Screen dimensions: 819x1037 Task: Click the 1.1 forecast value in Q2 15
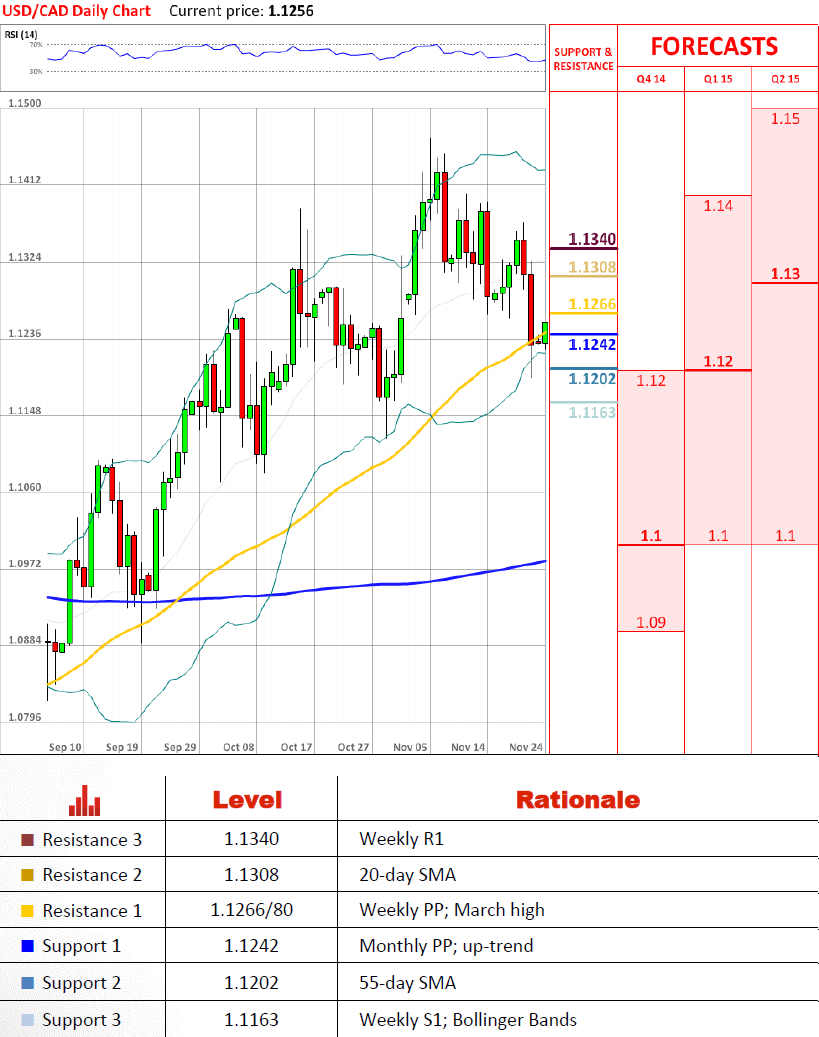point(785,536)
